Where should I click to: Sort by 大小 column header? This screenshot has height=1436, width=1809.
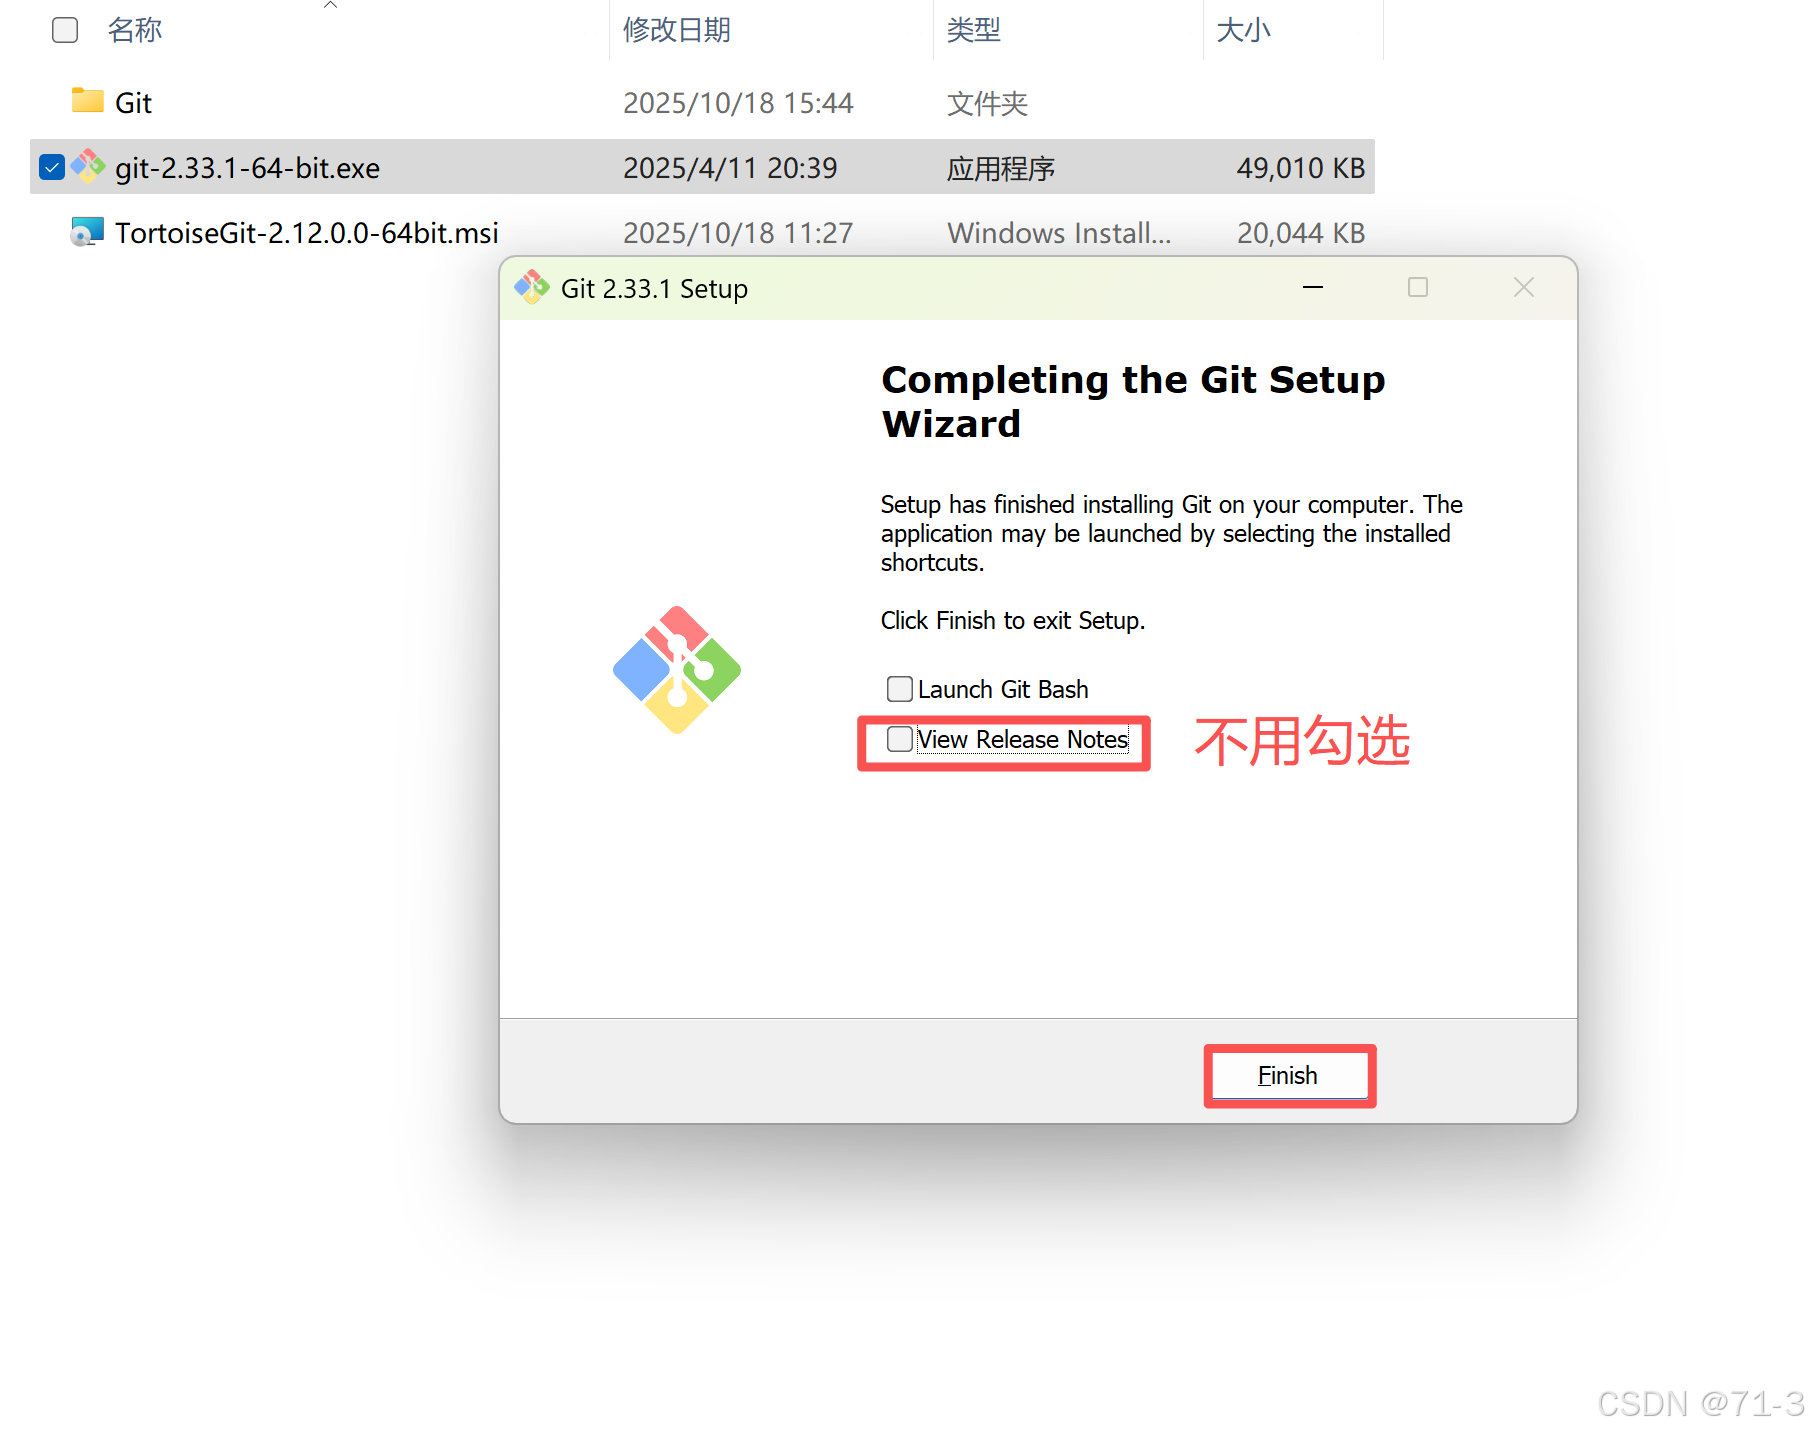[x=1244, y=30]
